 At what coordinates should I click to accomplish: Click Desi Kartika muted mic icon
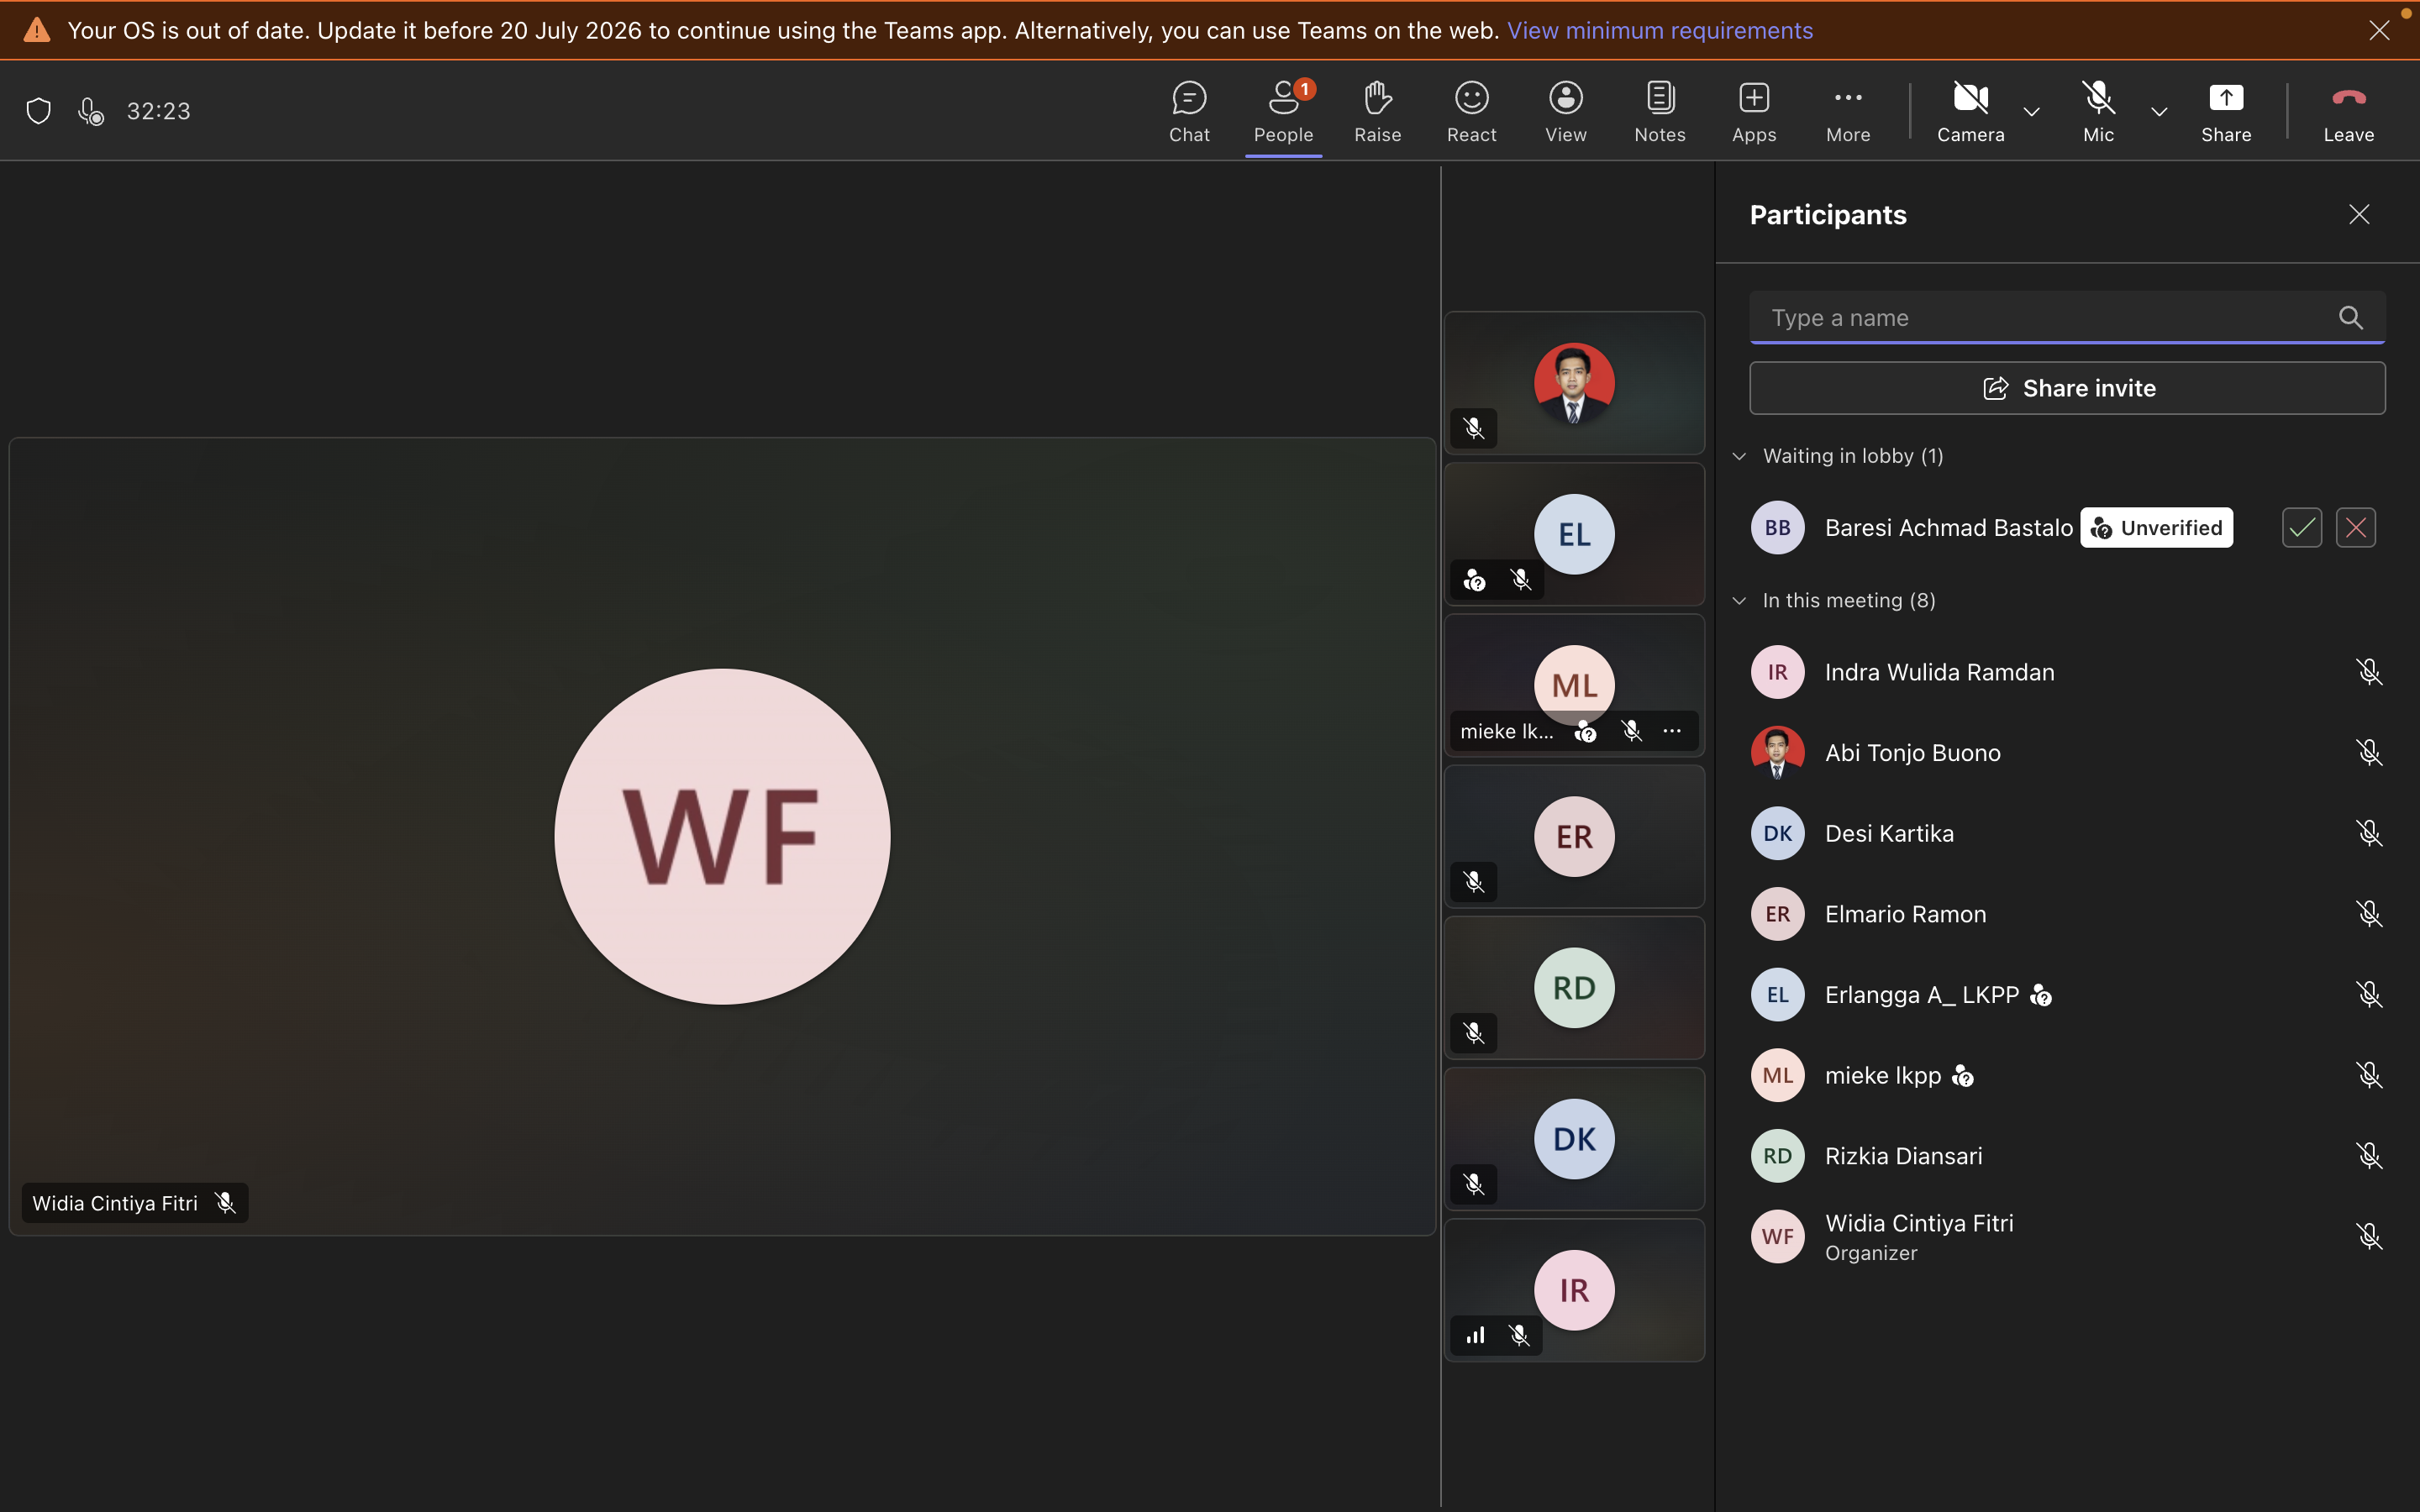coord(2368,833)
